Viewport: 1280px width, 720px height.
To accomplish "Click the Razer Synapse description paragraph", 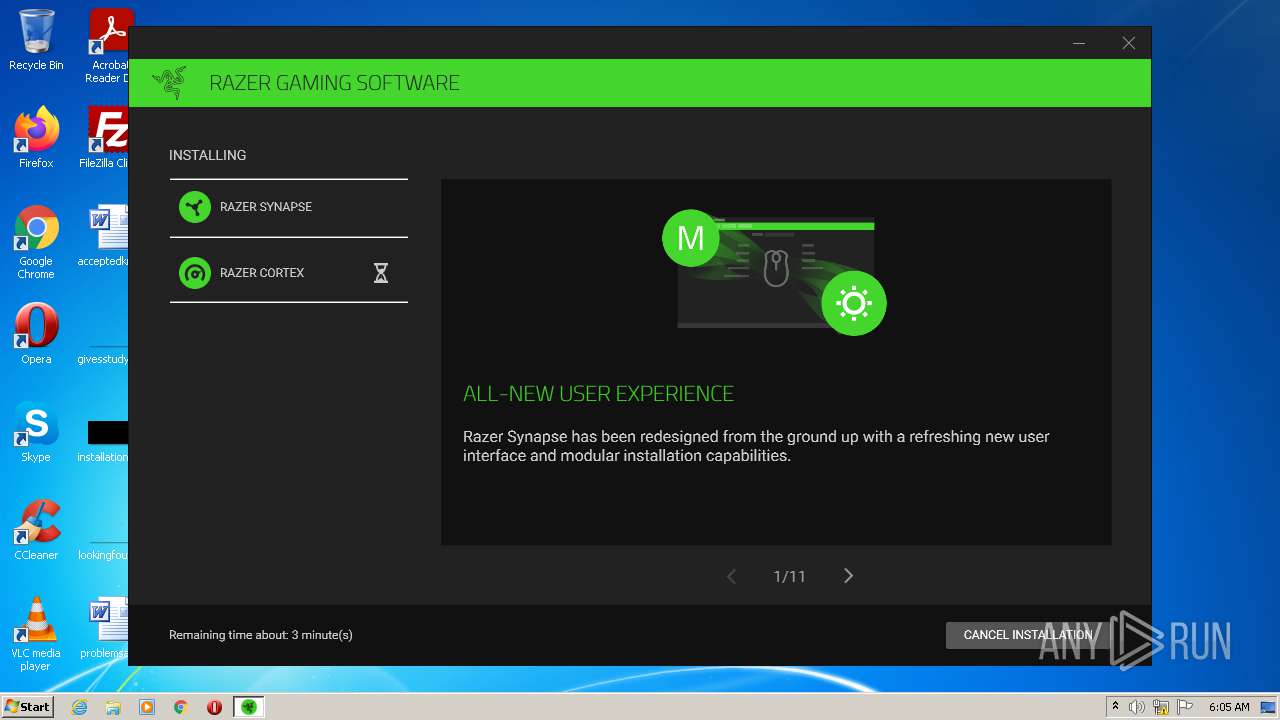I will tap(756, 446).
